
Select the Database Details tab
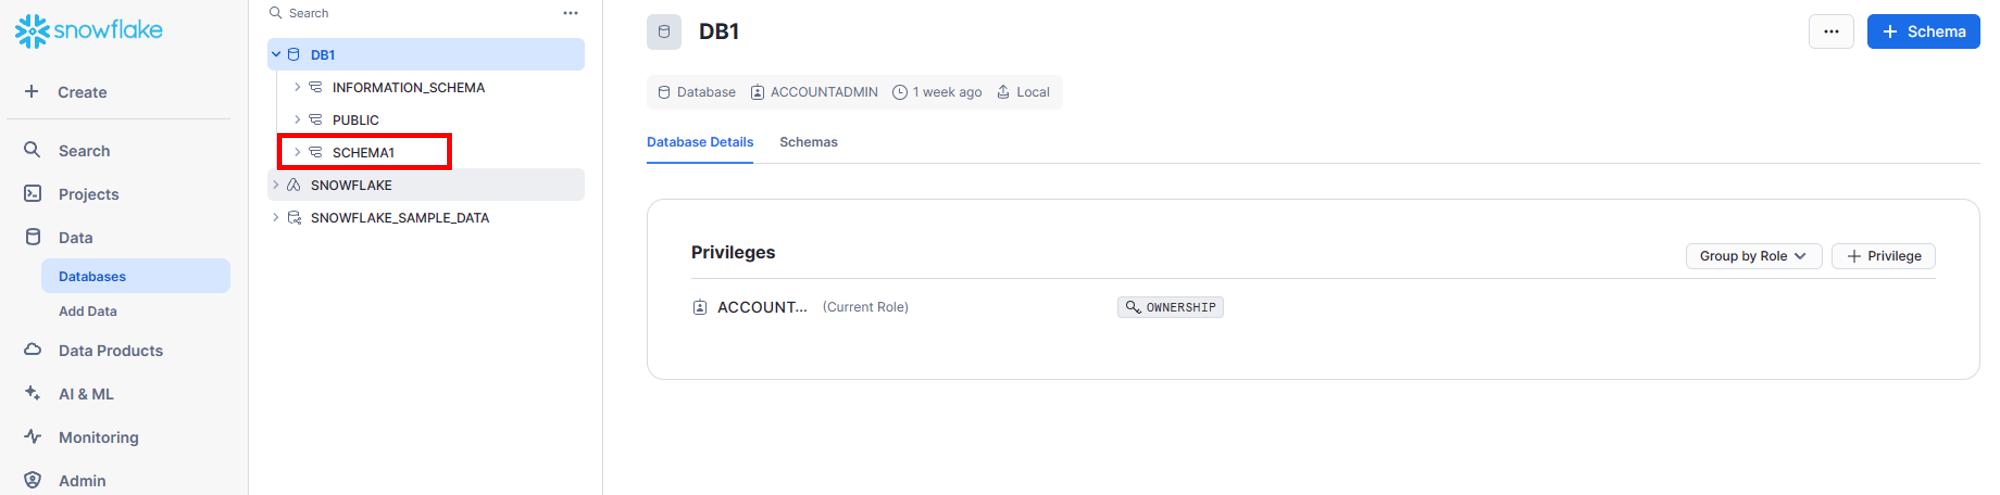pyautogui.click(x=700, y=142)
